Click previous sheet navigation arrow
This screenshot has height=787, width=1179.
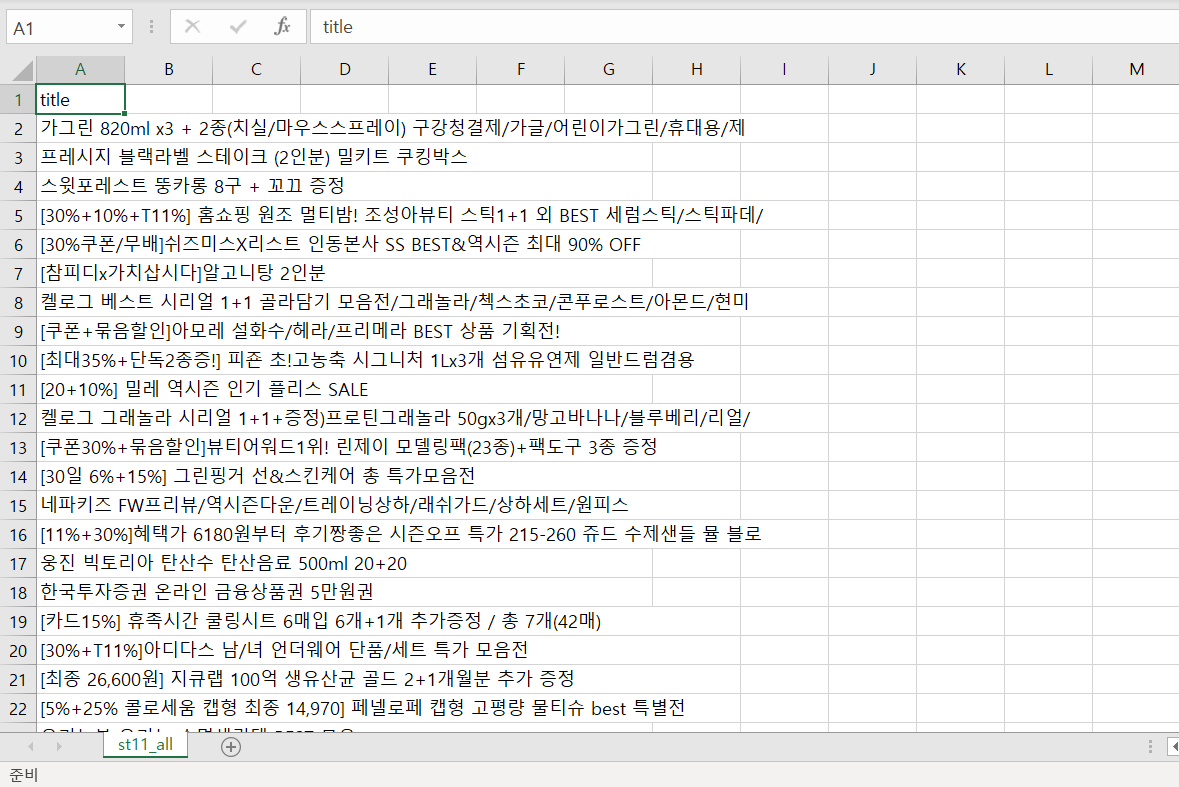coord(31,746)
